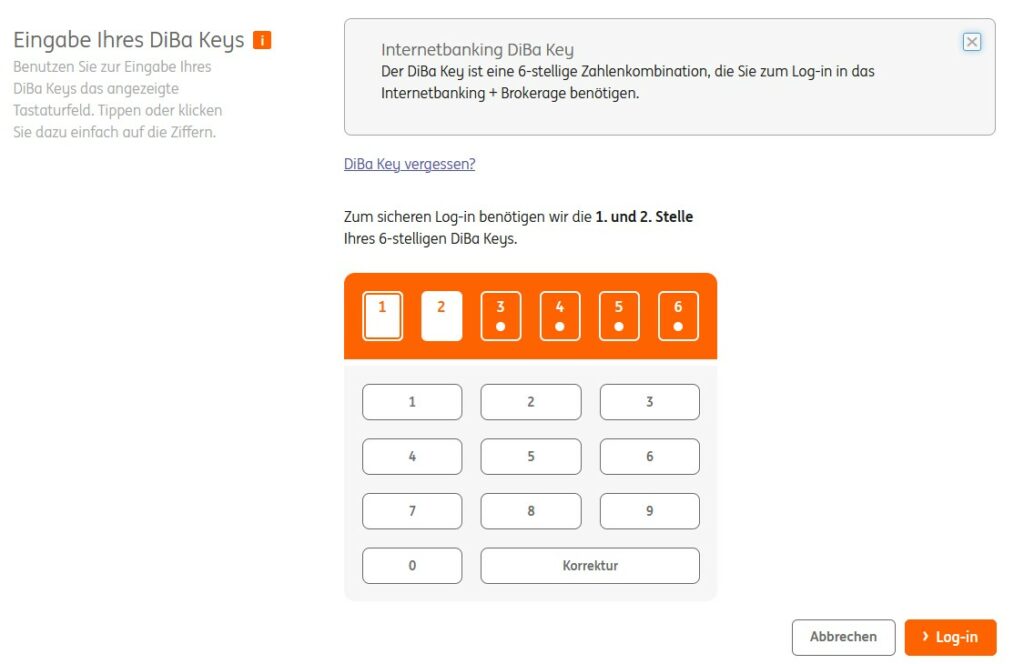The height and width of the screenshot is (664, 1024).
Task: Select the second DiBa Key digit field
Action: pos(441,316)
